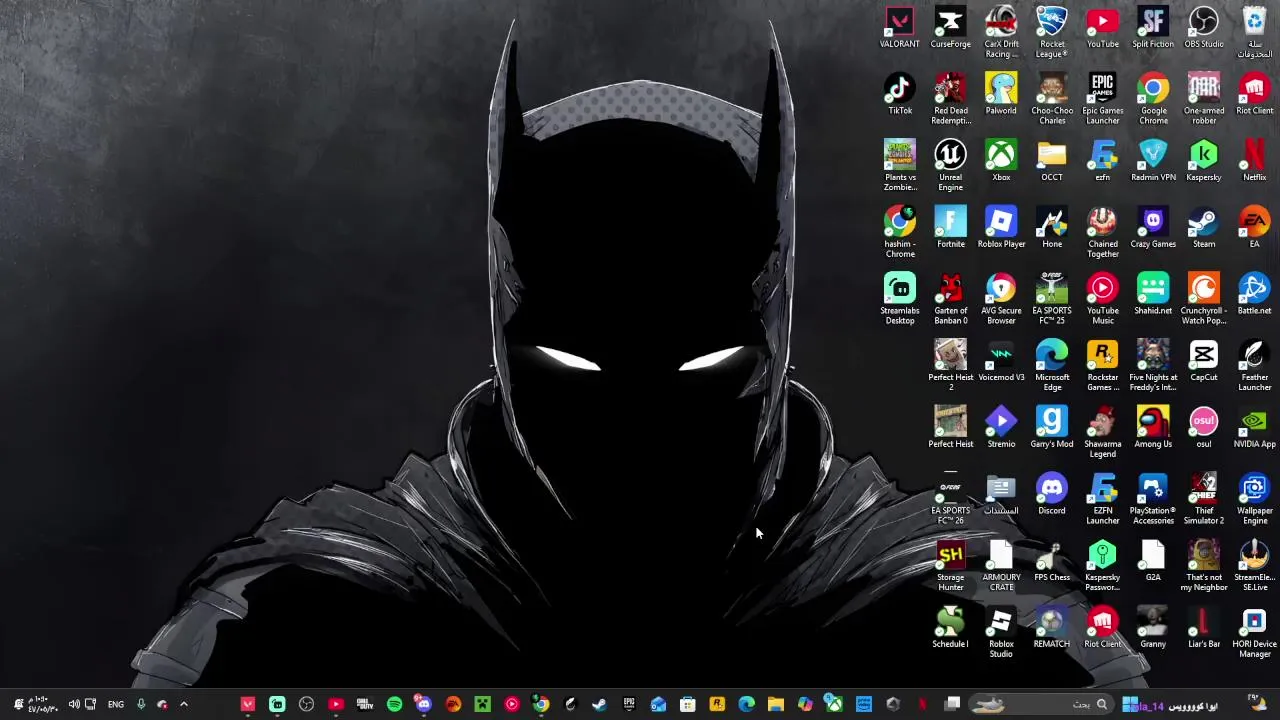Open the Windows Start button

coord(1130,704)
